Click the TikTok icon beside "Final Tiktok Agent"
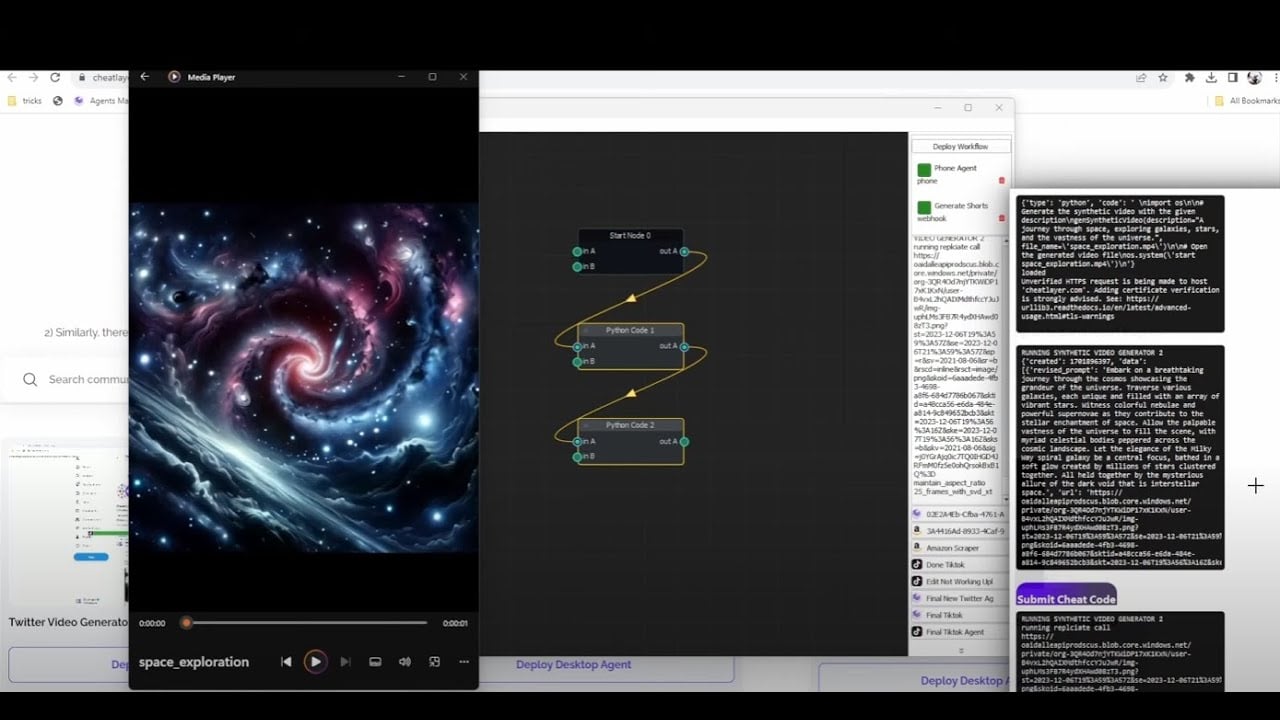Image resolution: width=1280 pixels, height=720 pixels. pyautogui.click(x=917, y=631)
